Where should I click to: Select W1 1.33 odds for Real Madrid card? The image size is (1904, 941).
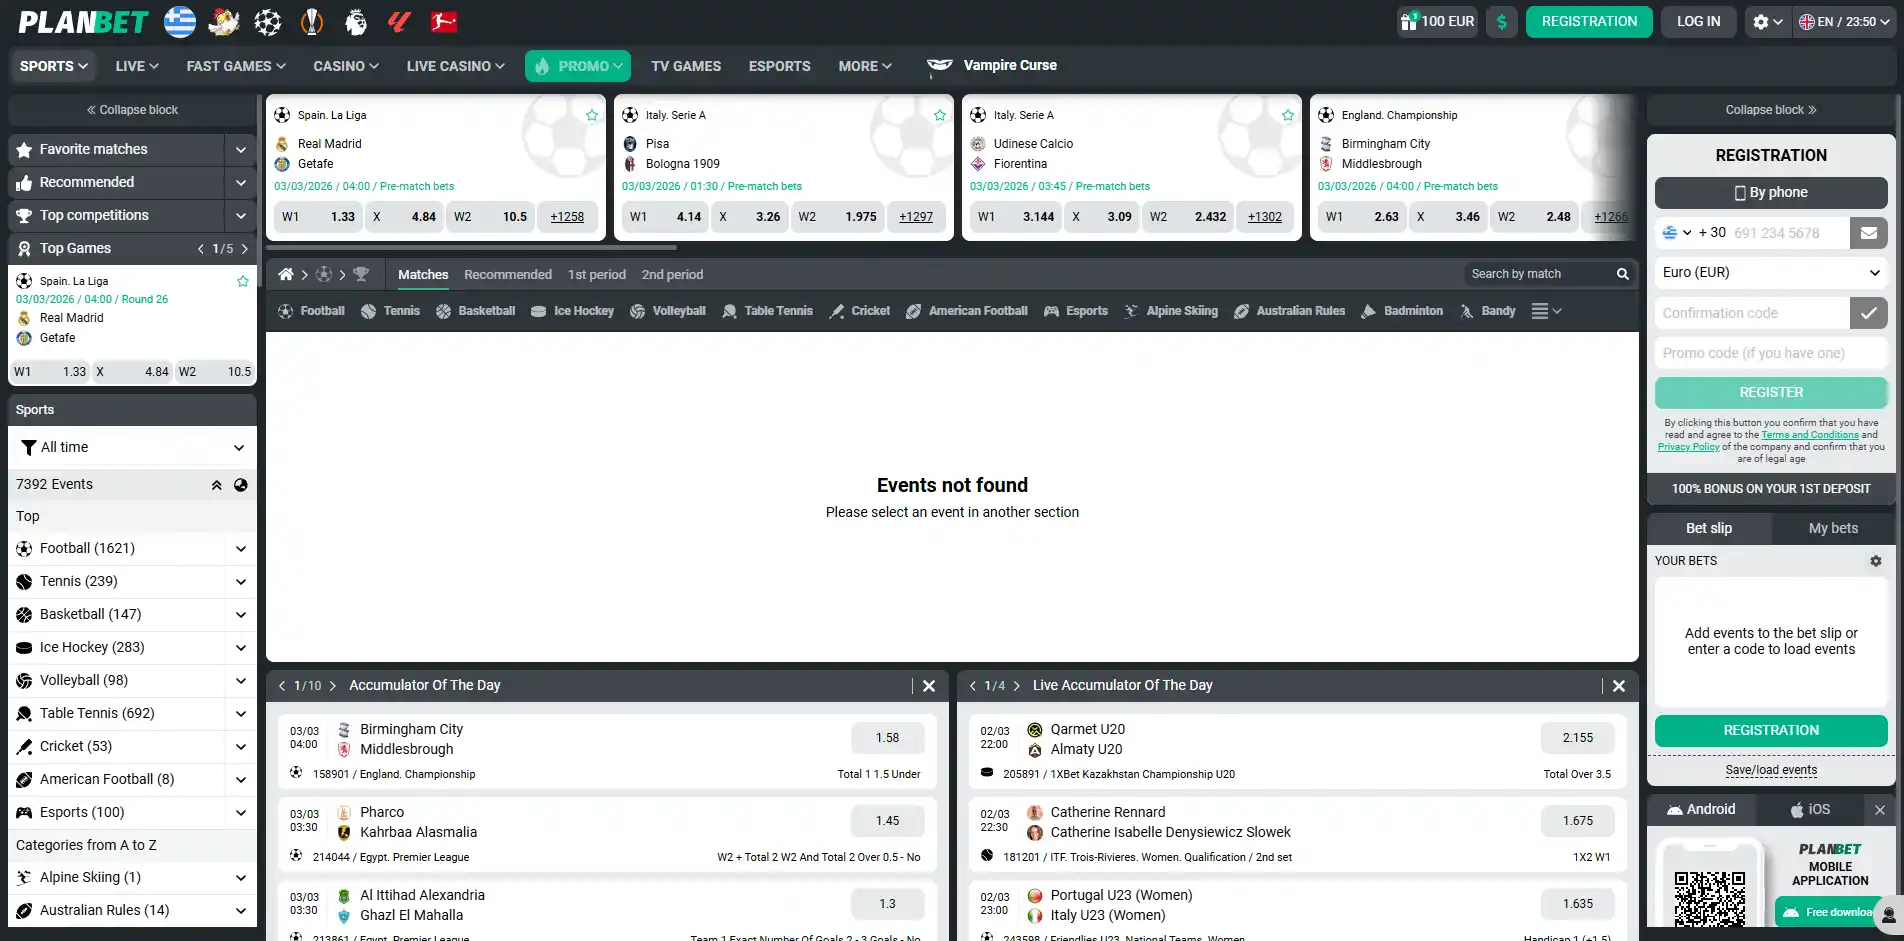(318, 217)
